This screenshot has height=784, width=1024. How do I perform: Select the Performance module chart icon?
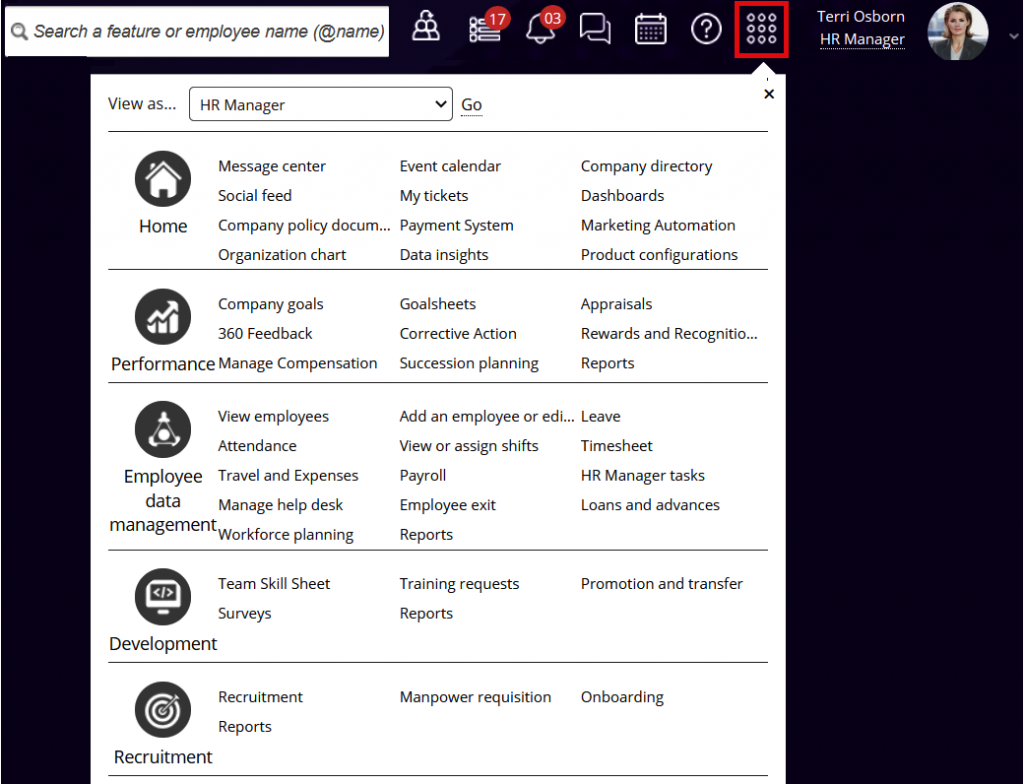(x=162, y=317)
